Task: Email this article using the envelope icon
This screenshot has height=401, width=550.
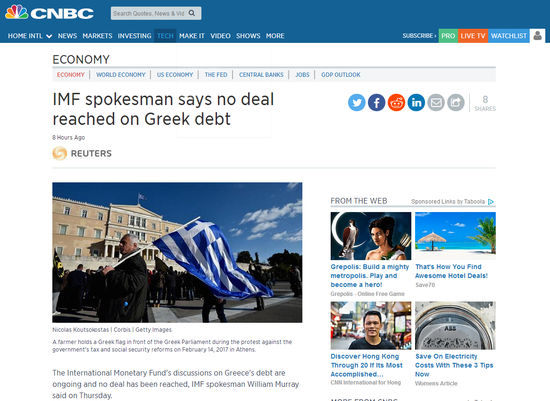Action: (436, 102)
